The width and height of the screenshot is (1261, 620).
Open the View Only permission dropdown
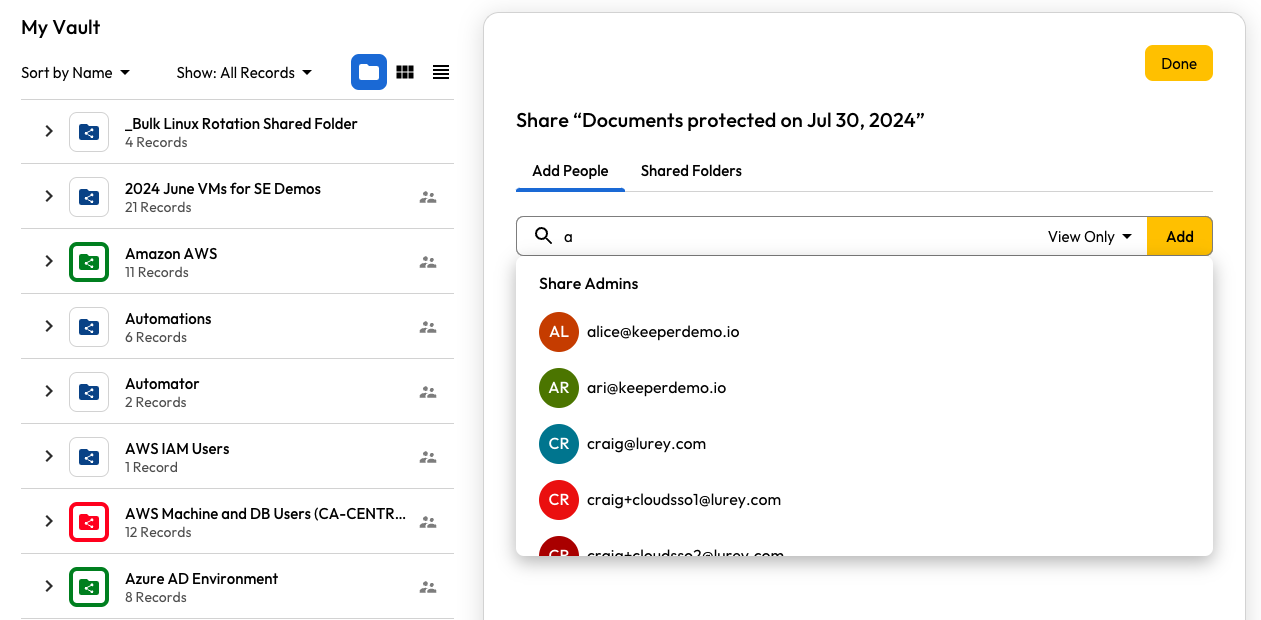1089,237
